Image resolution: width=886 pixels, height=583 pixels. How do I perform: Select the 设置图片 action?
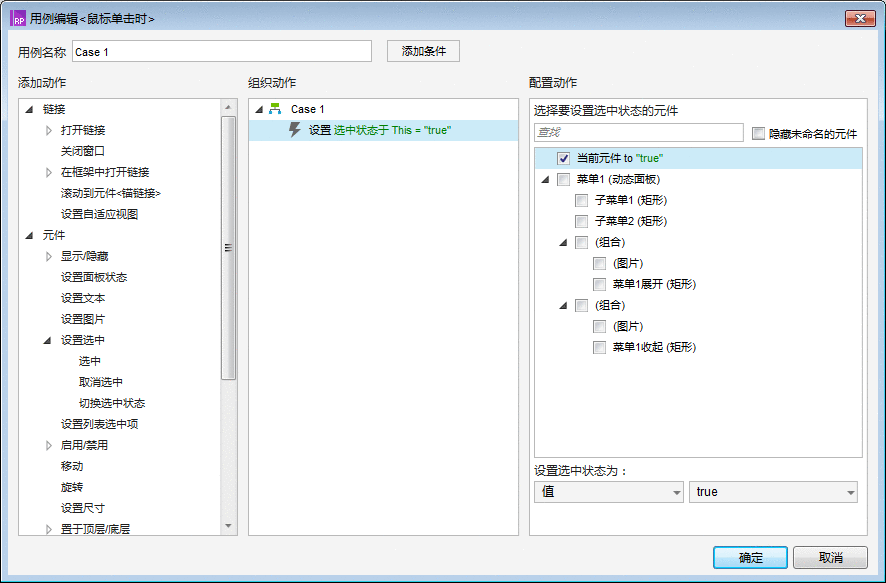point(83,319)
